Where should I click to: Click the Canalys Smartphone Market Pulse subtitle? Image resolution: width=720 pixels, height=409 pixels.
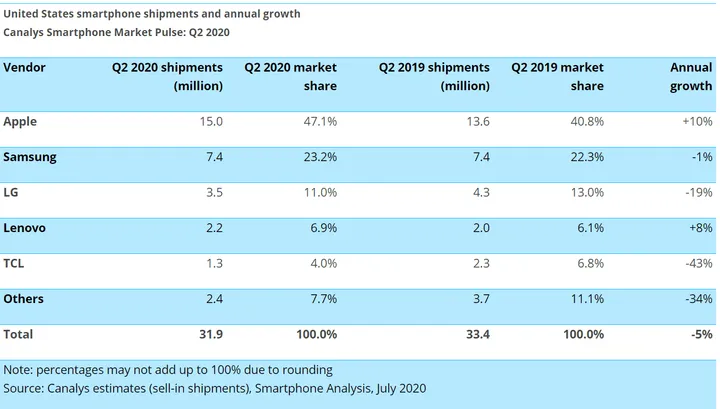[x=117, y=33]
